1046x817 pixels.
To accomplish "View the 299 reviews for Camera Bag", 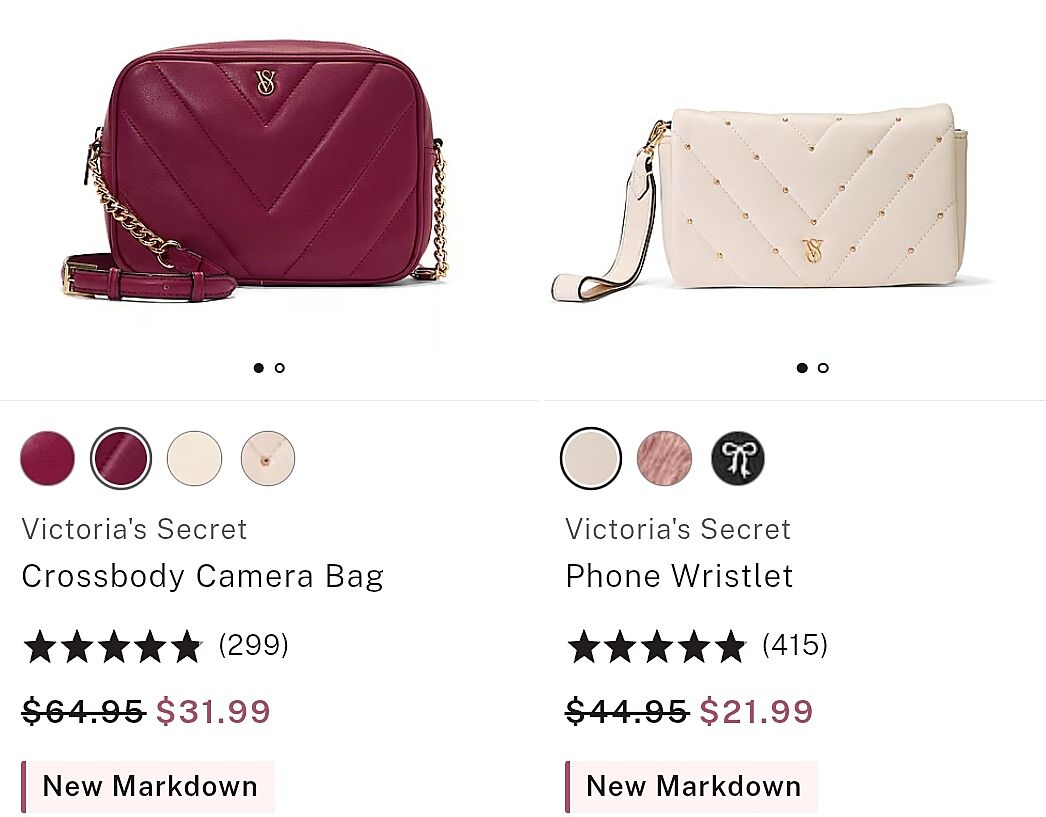I will click(x=254, y=645).
